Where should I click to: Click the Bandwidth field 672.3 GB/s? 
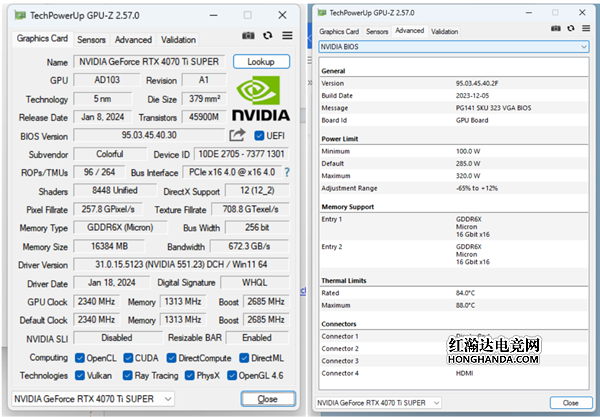pyautogui.click(x=249, y=246)
